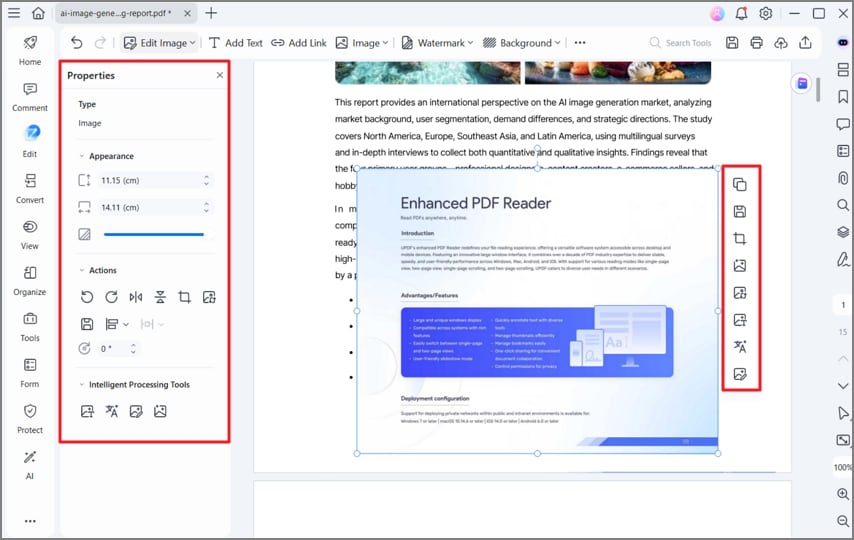Screen dimensions: 854x540
Task: Open the Watermark dropdown
Action: 437,43
